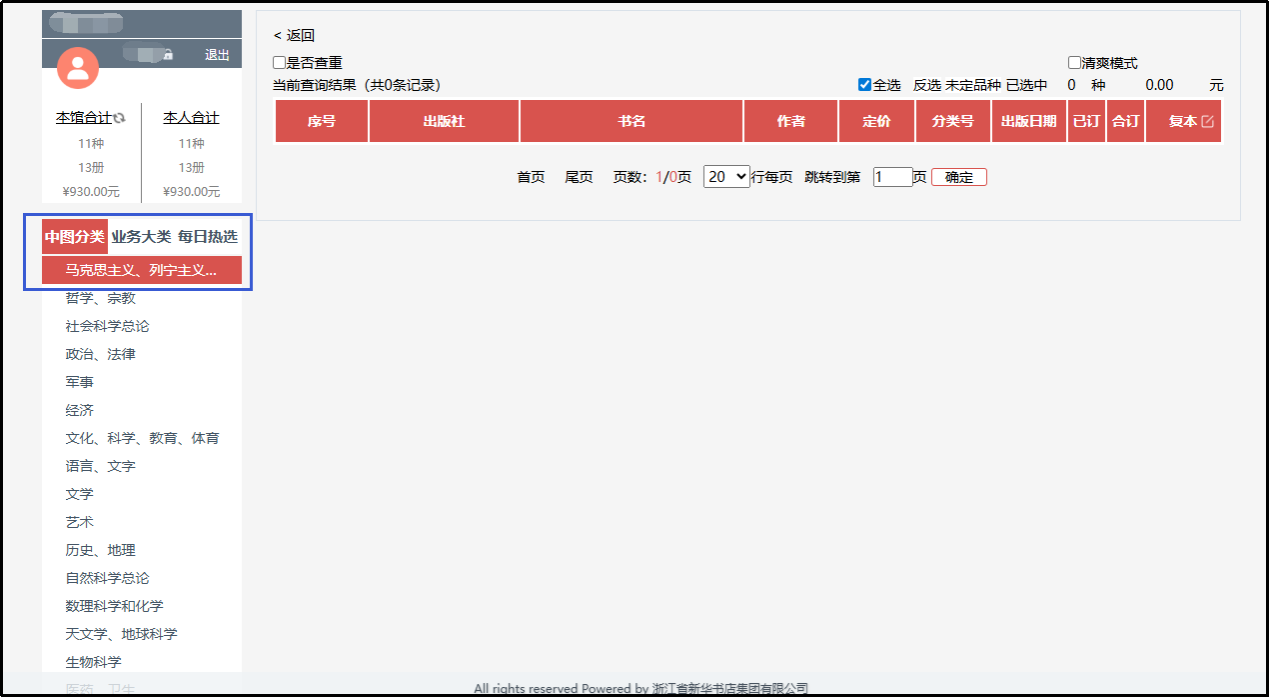Screen dimensions: 1270x698
Task: Click the jump-to-page number input field
Action: [892, 177]
